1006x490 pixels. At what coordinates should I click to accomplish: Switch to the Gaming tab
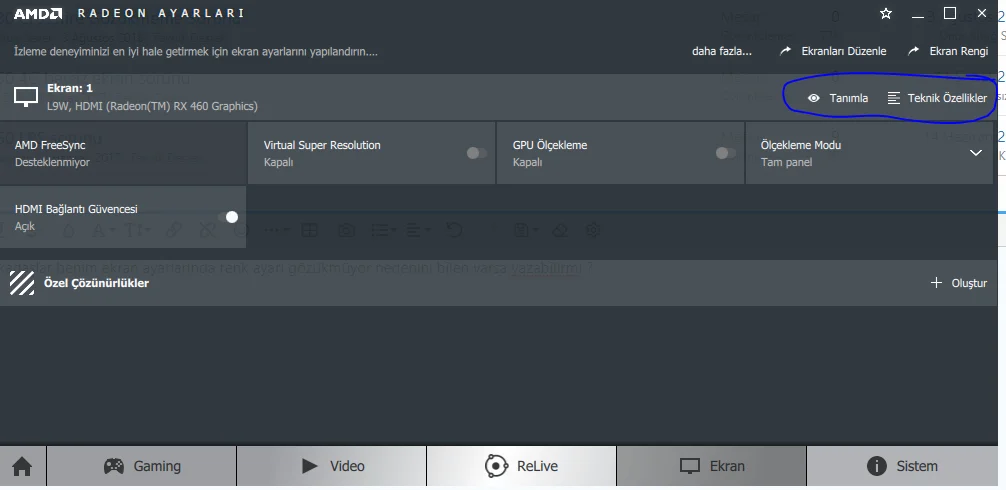pyautogui.click(x=142, y=466)
